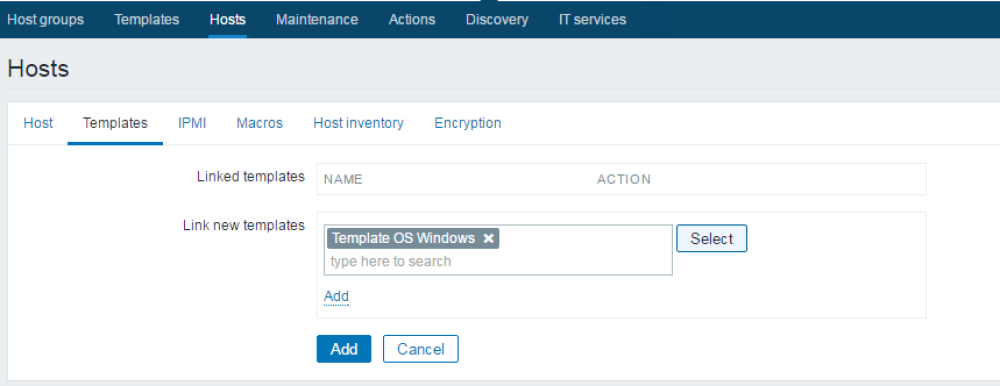Image resolution: width=1000 pixels, height=386 pixels.
Task: Click the dotted Add link
Action: tap(336, 296)
